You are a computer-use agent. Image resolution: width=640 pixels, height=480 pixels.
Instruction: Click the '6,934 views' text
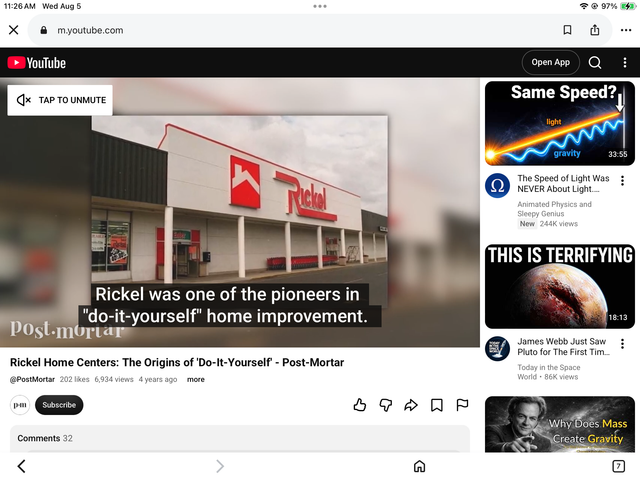point(114,379)
